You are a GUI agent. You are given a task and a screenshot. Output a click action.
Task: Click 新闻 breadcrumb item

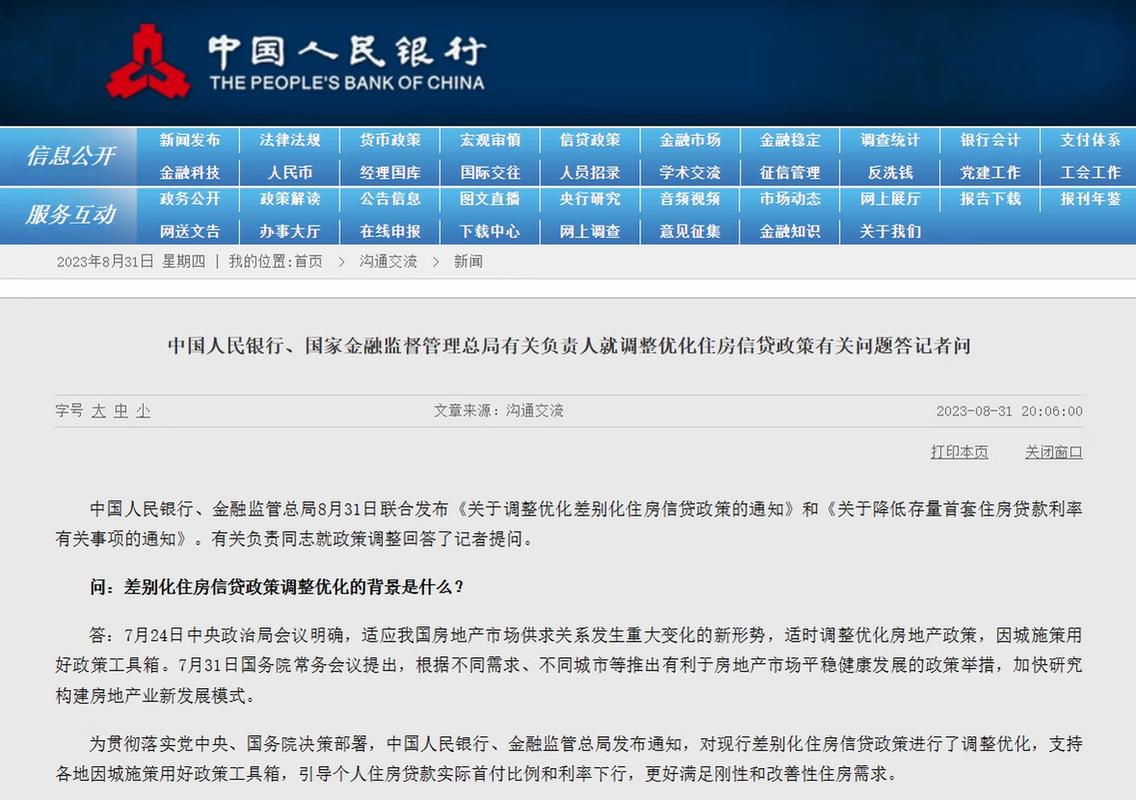tap(468, 262)
